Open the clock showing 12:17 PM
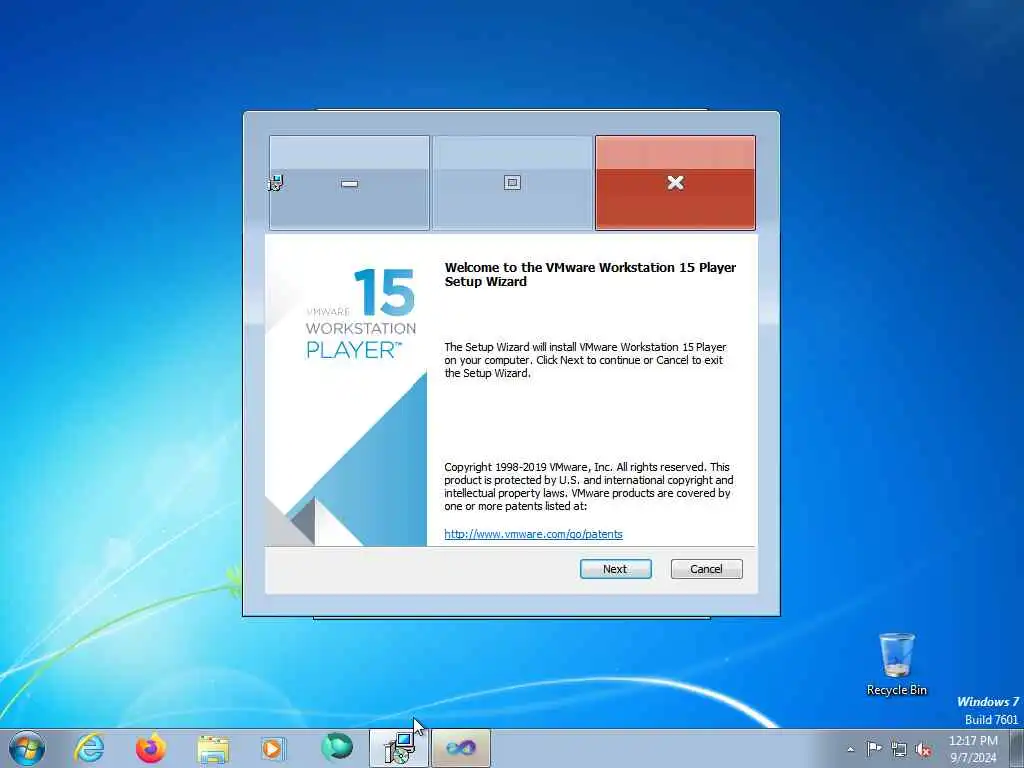 tap(973, 749)
